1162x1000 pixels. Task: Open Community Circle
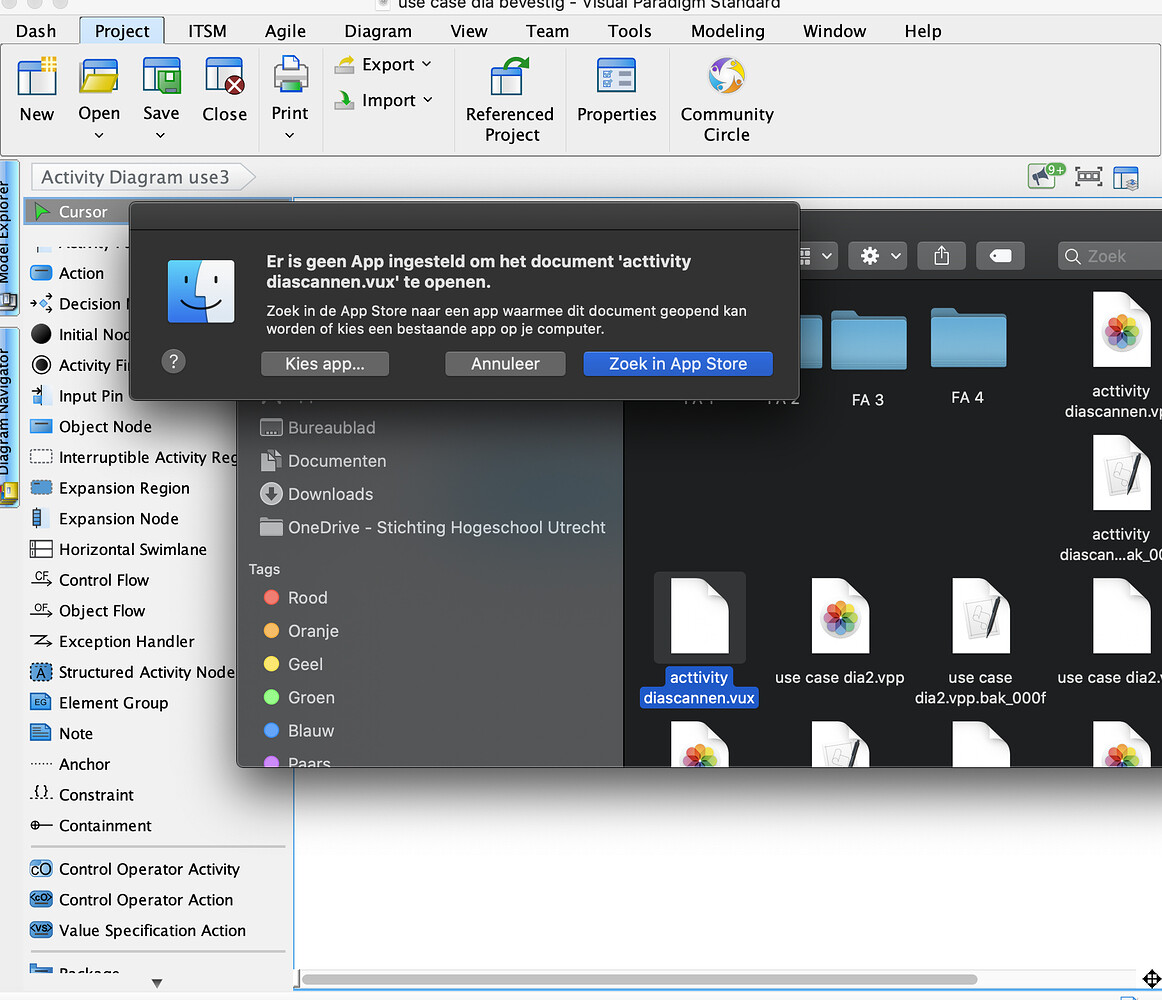click(x=727, y=100)
